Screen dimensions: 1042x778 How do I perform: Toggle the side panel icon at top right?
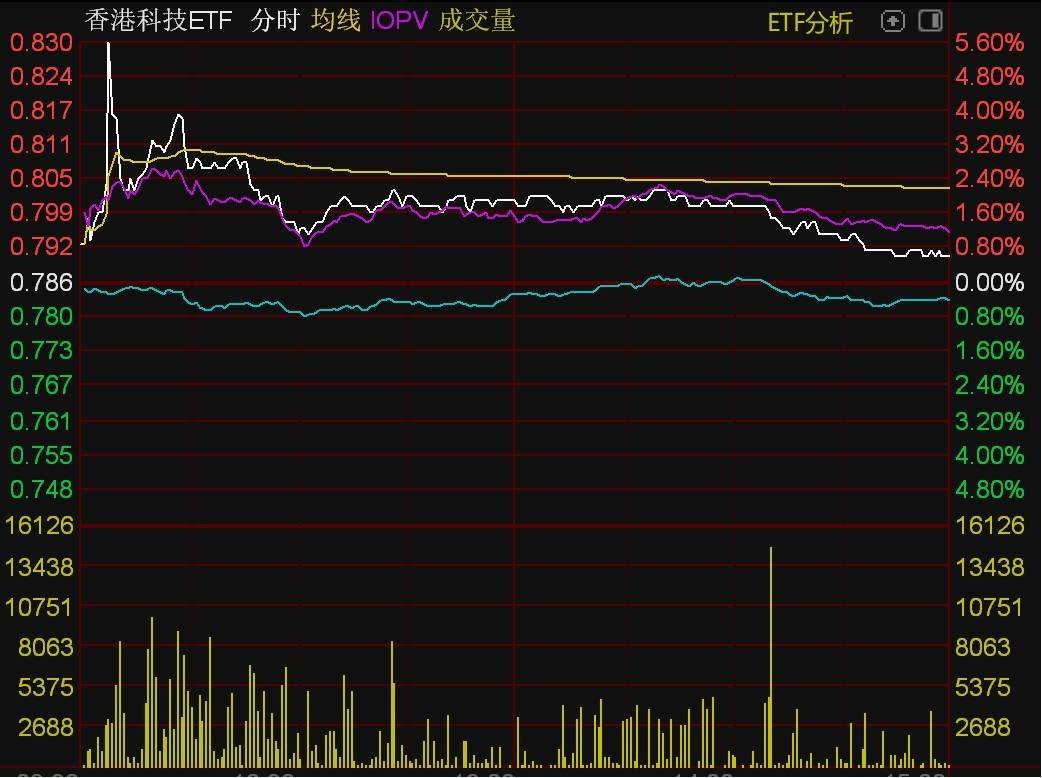pyautogui.click(x=930, y=21)
